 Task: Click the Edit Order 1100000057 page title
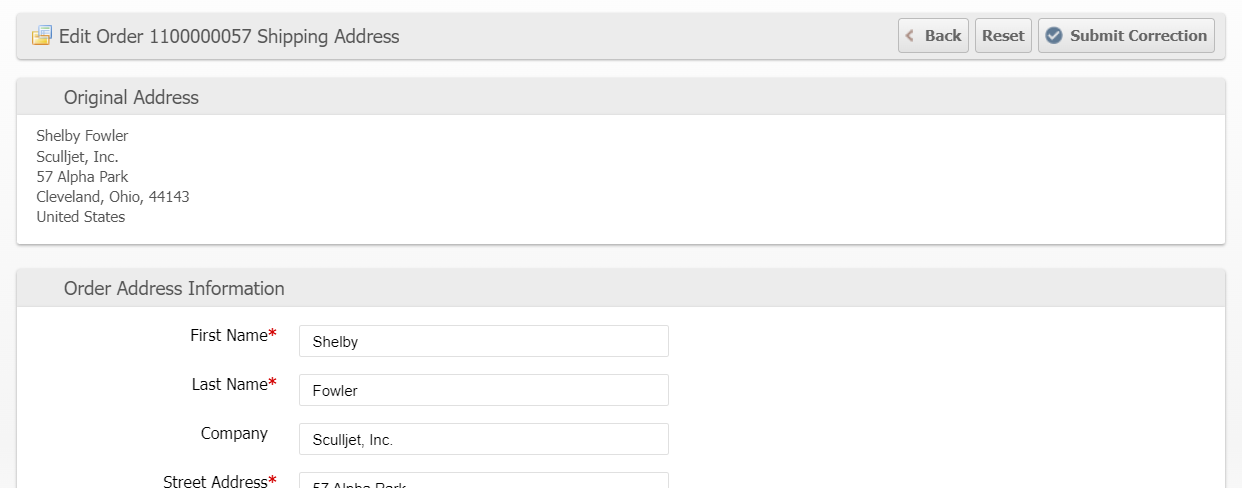click(x=229, y=36)
